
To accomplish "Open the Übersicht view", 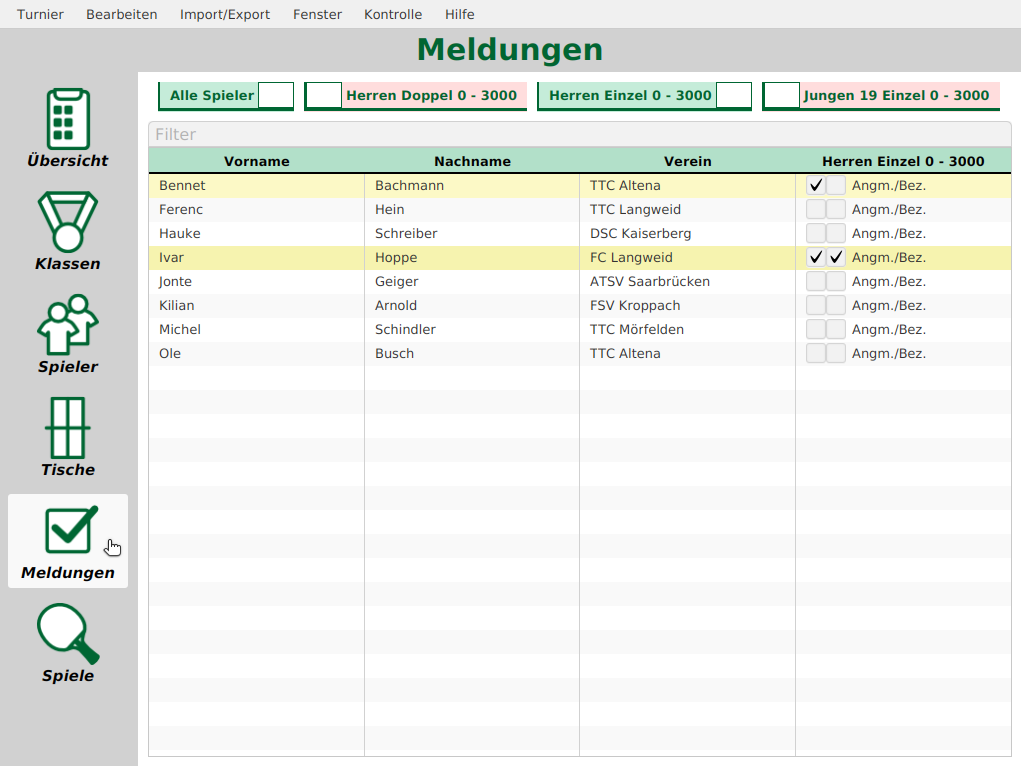I will pos(67,127).
